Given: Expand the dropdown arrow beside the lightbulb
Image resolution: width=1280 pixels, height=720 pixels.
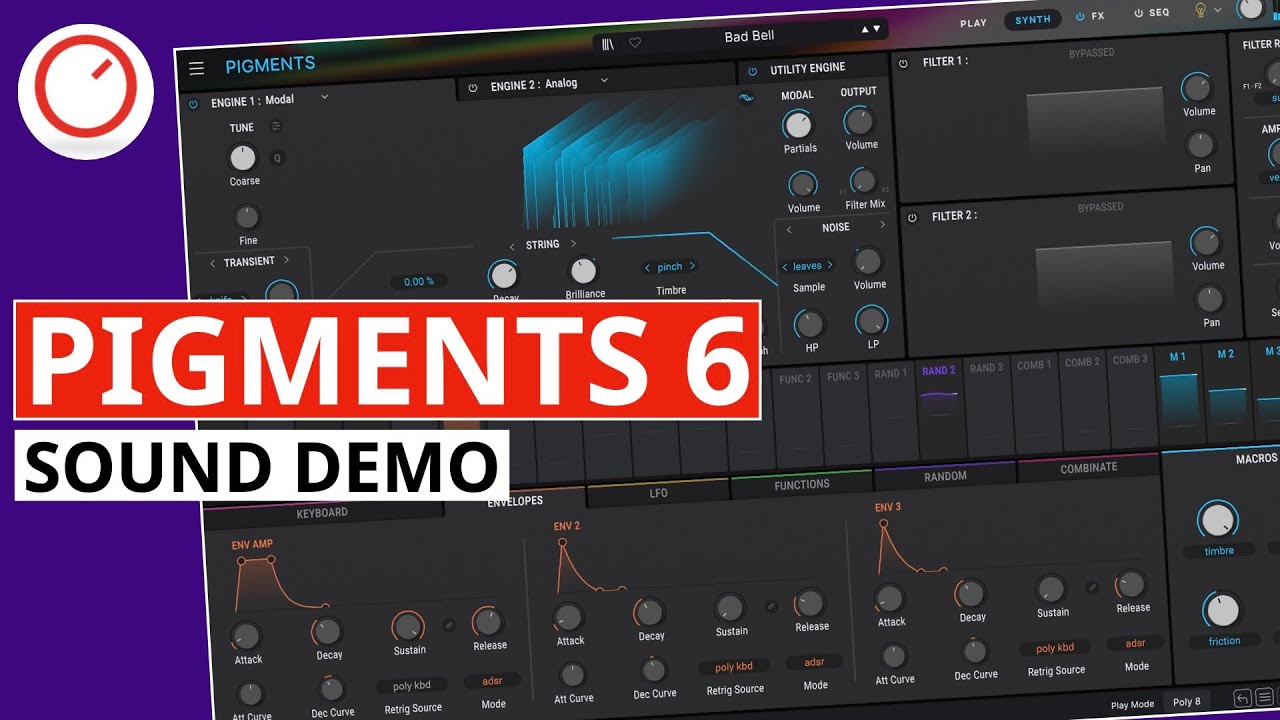Looking at the screenshot, I should [1217, 10].
